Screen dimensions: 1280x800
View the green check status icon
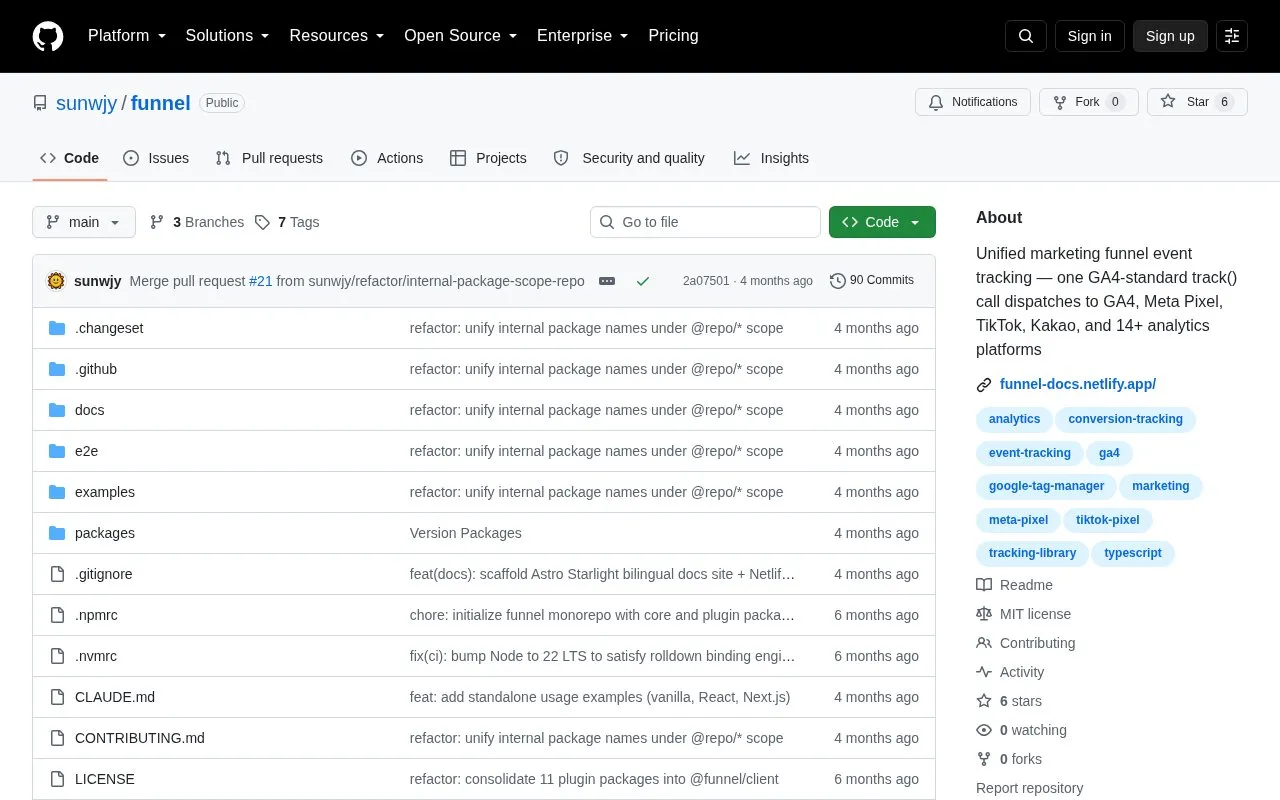coord(643,281)
